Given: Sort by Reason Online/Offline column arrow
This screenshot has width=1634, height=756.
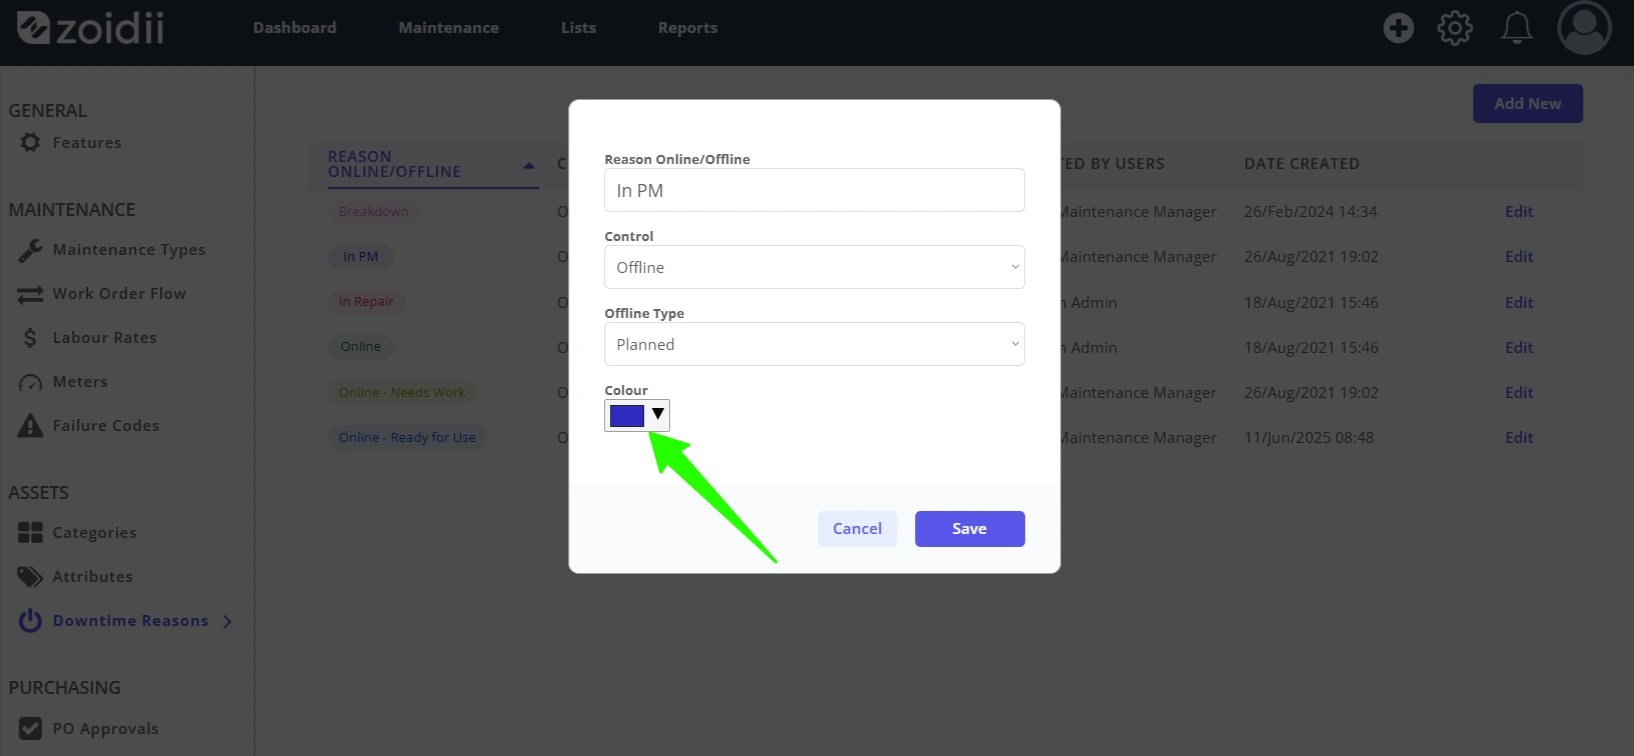Looking at the screenshot, I should tap(528, 166).
